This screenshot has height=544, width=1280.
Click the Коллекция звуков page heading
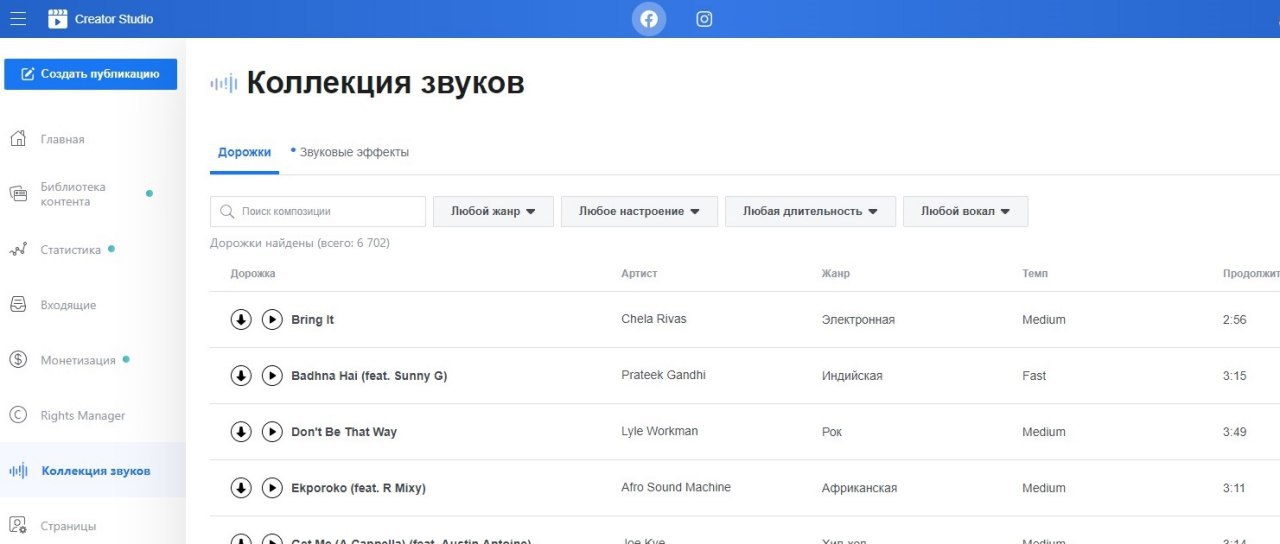pyautogui.click(x=385, y=83)
